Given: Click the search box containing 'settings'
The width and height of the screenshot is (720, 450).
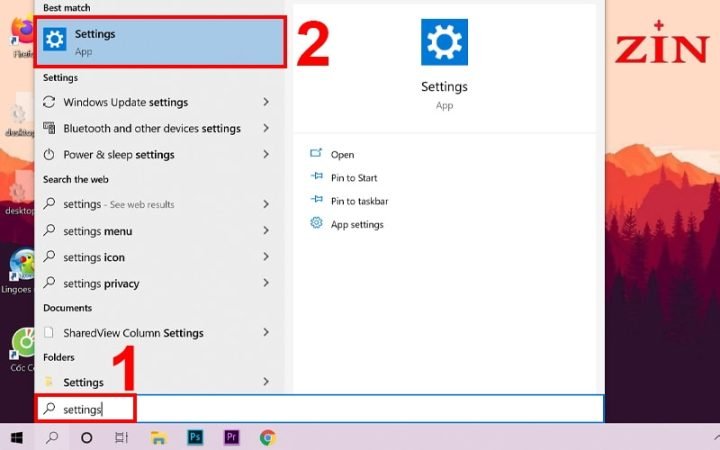Looking at the screenshot, I should click(320, 409).
